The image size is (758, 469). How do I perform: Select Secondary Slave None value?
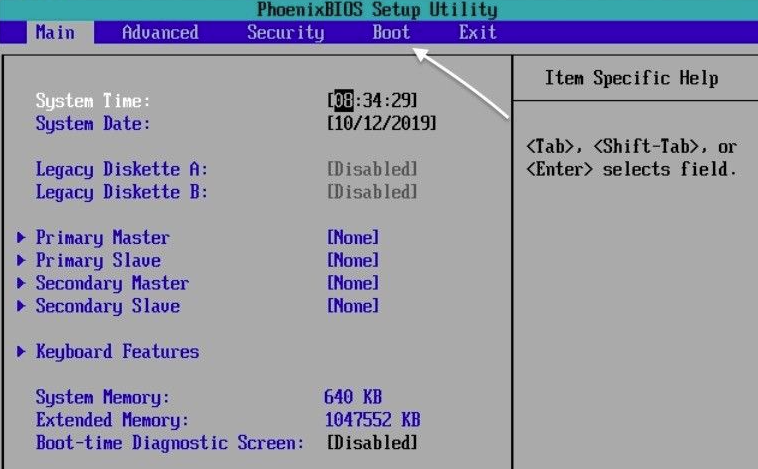coord(353,307)
